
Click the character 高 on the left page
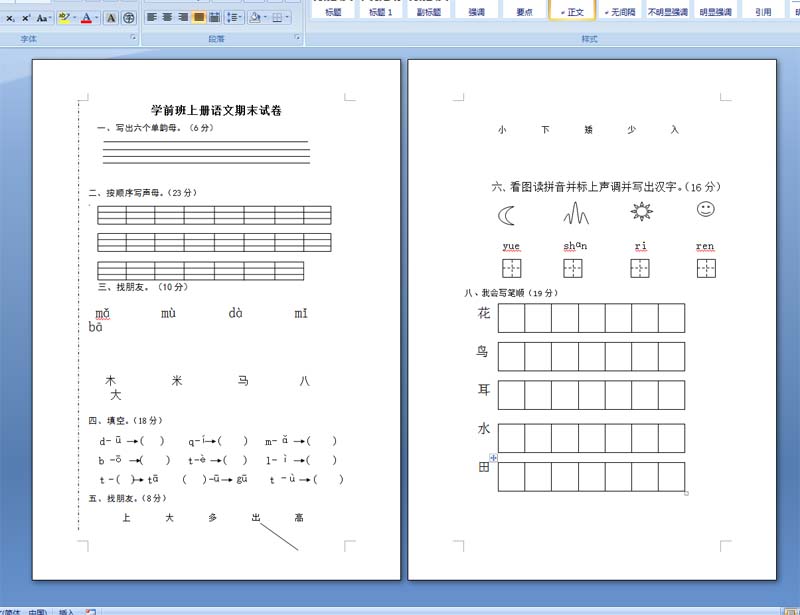299,518
